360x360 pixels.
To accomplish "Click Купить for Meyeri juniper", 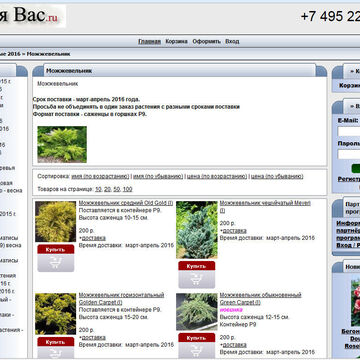I will pos(197,266).
